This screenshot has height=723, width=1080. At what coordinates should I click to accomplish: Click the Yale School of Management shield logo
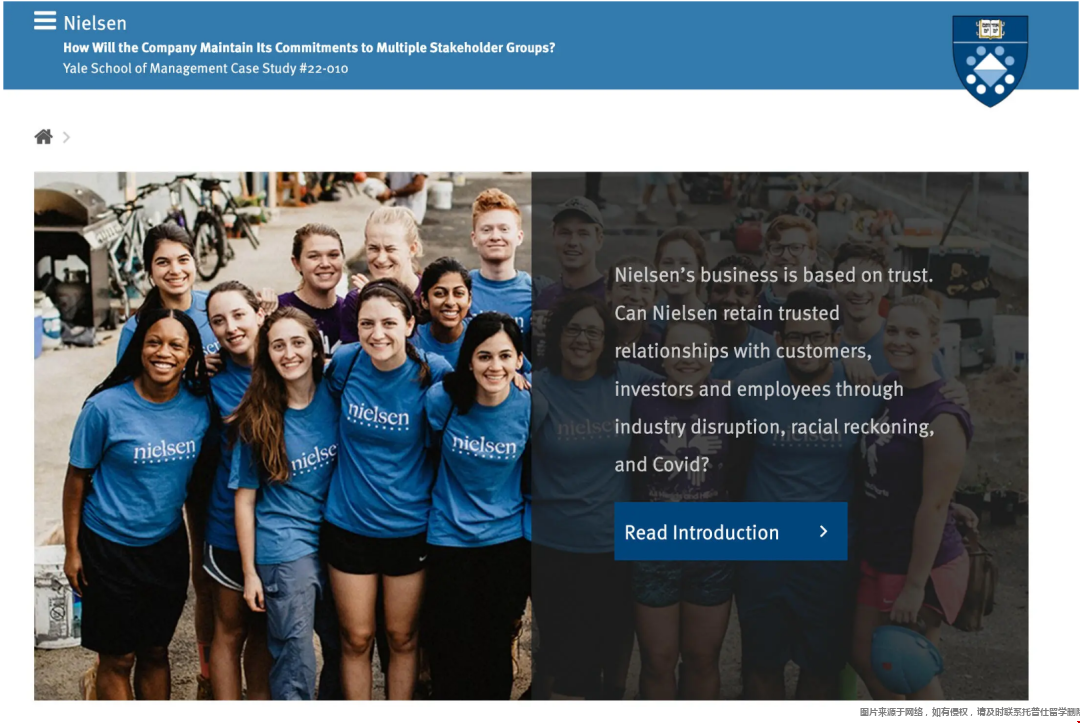coord(990,61)
